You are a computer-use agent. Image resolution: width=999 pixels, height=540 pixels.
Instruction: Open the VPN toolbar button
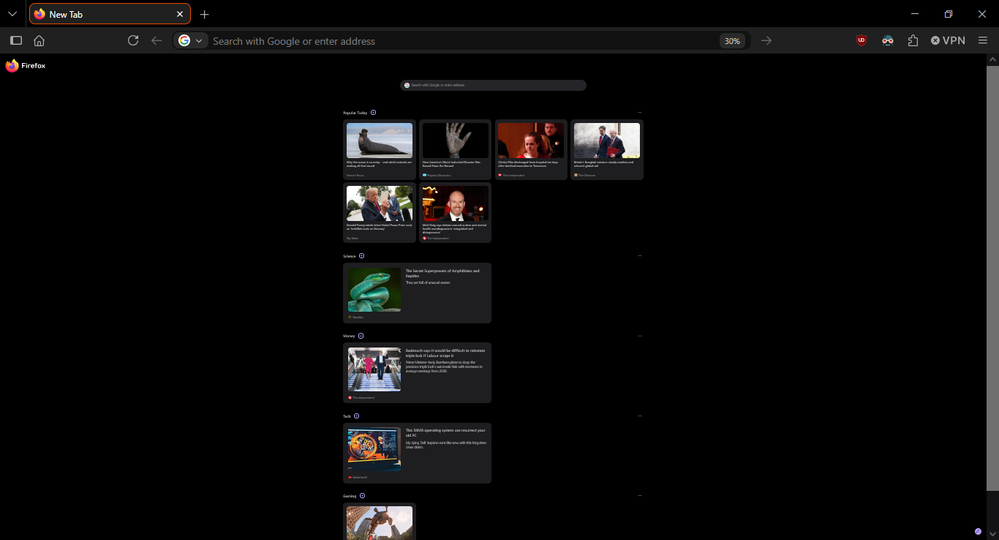948,40
